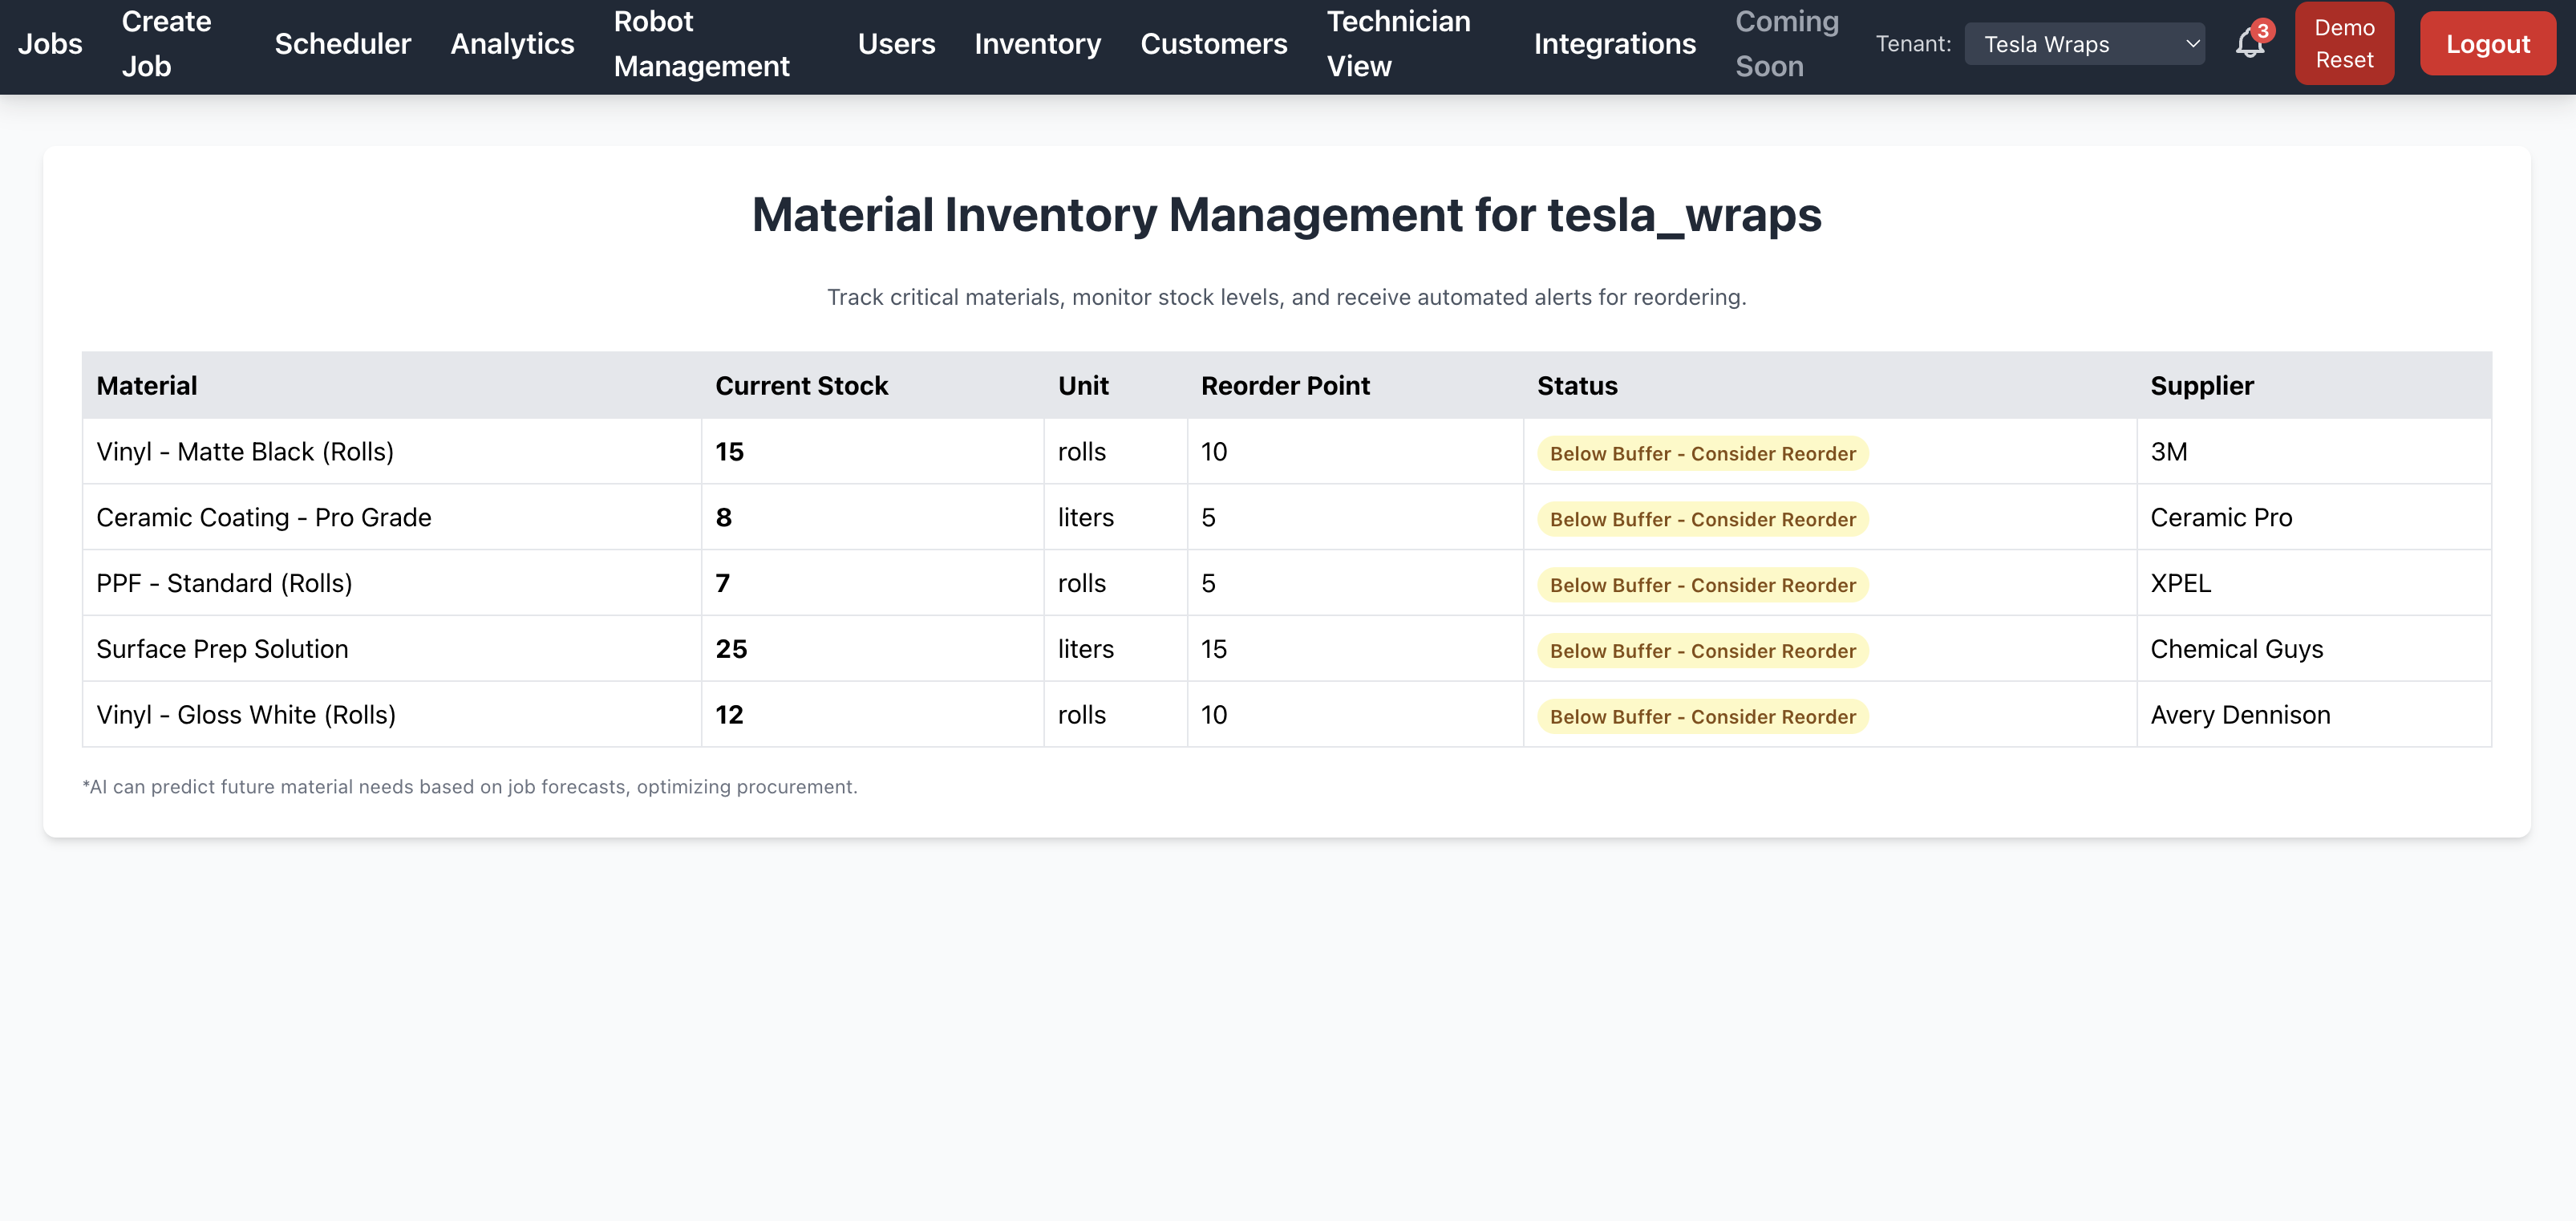Switch to Technician View
This screenshot has height=1221, width=2576.
(1398, 44)
